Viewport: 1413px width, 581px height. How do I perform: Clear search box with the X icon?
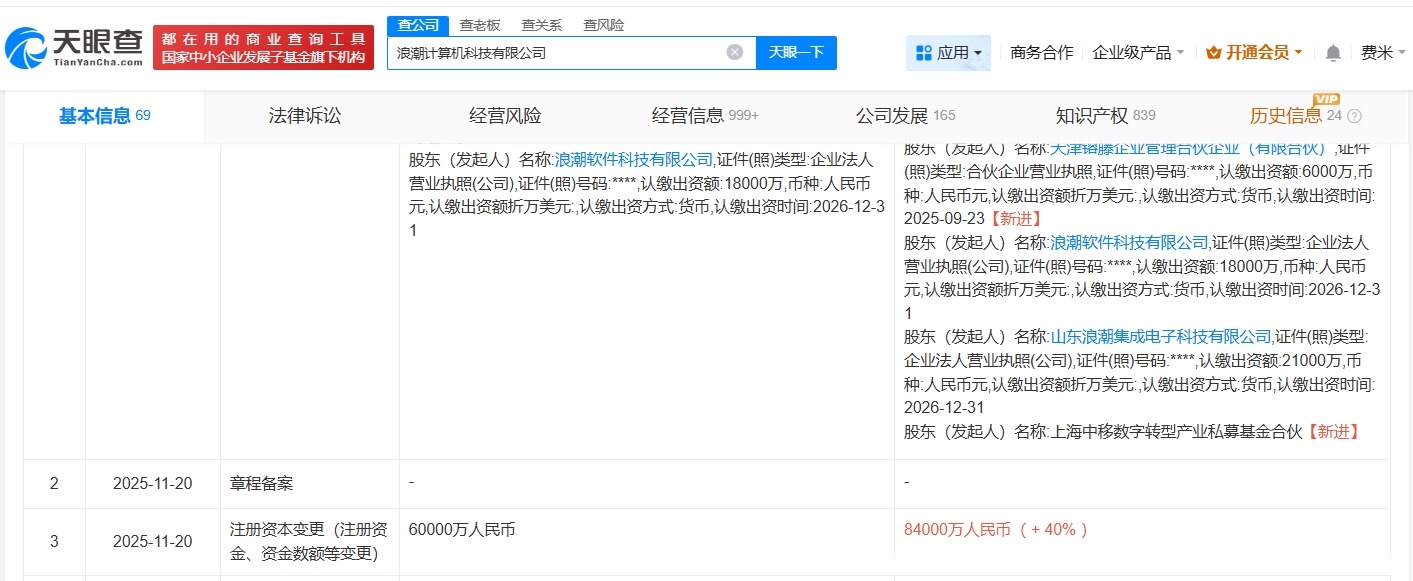pos(734,52)
